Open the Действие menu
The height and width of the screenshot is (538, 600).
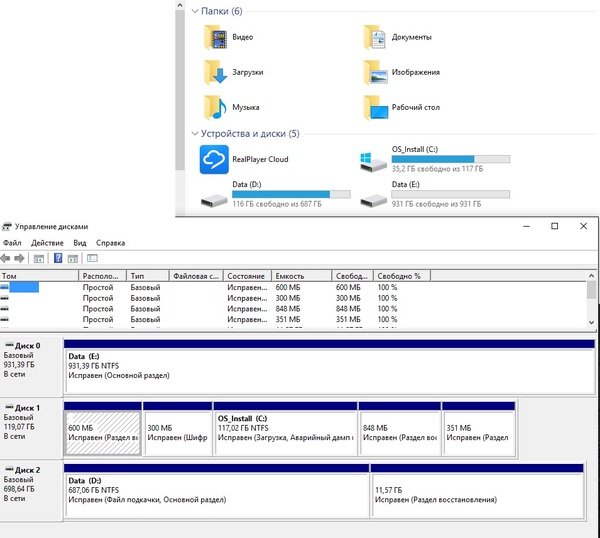tap(47, 243)
